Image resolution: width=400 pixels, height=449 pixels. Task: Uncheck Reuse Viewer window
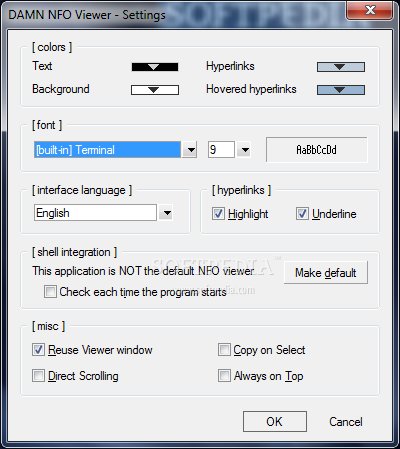[x=38, y=350]
